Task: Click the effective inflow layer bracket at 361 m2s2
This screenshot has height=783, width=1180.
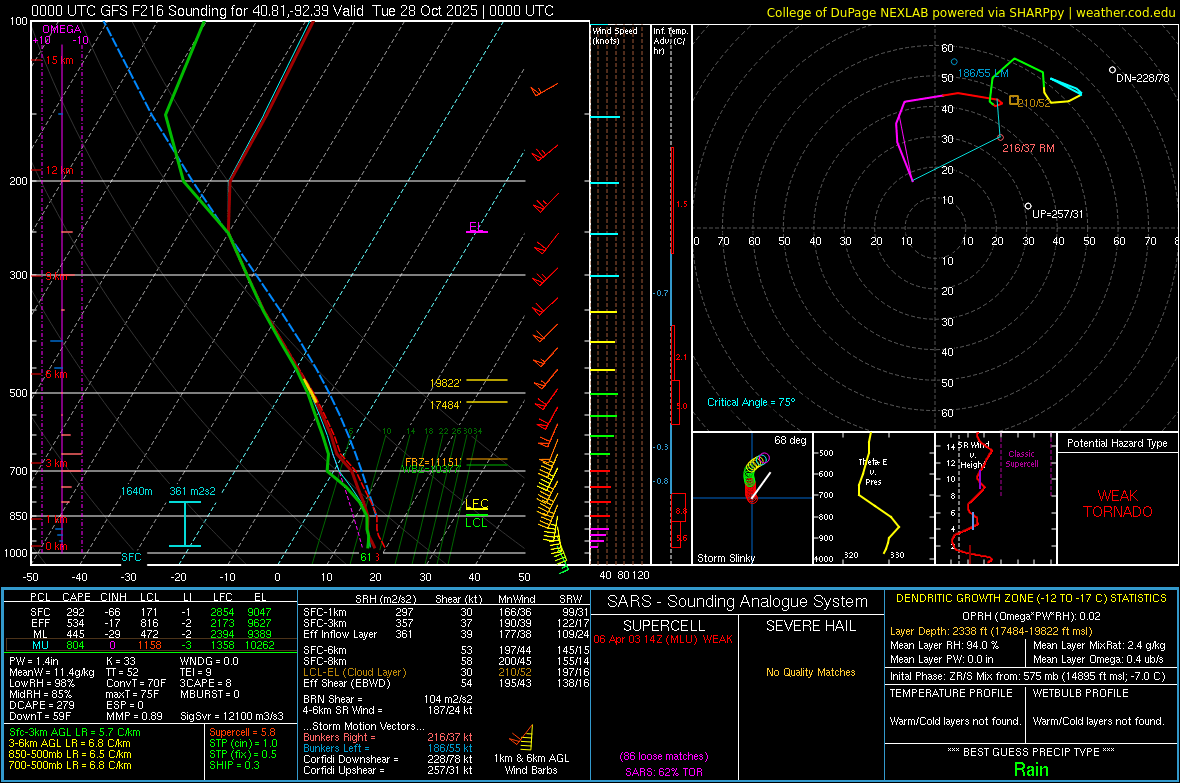Action: tap(185, 523)
